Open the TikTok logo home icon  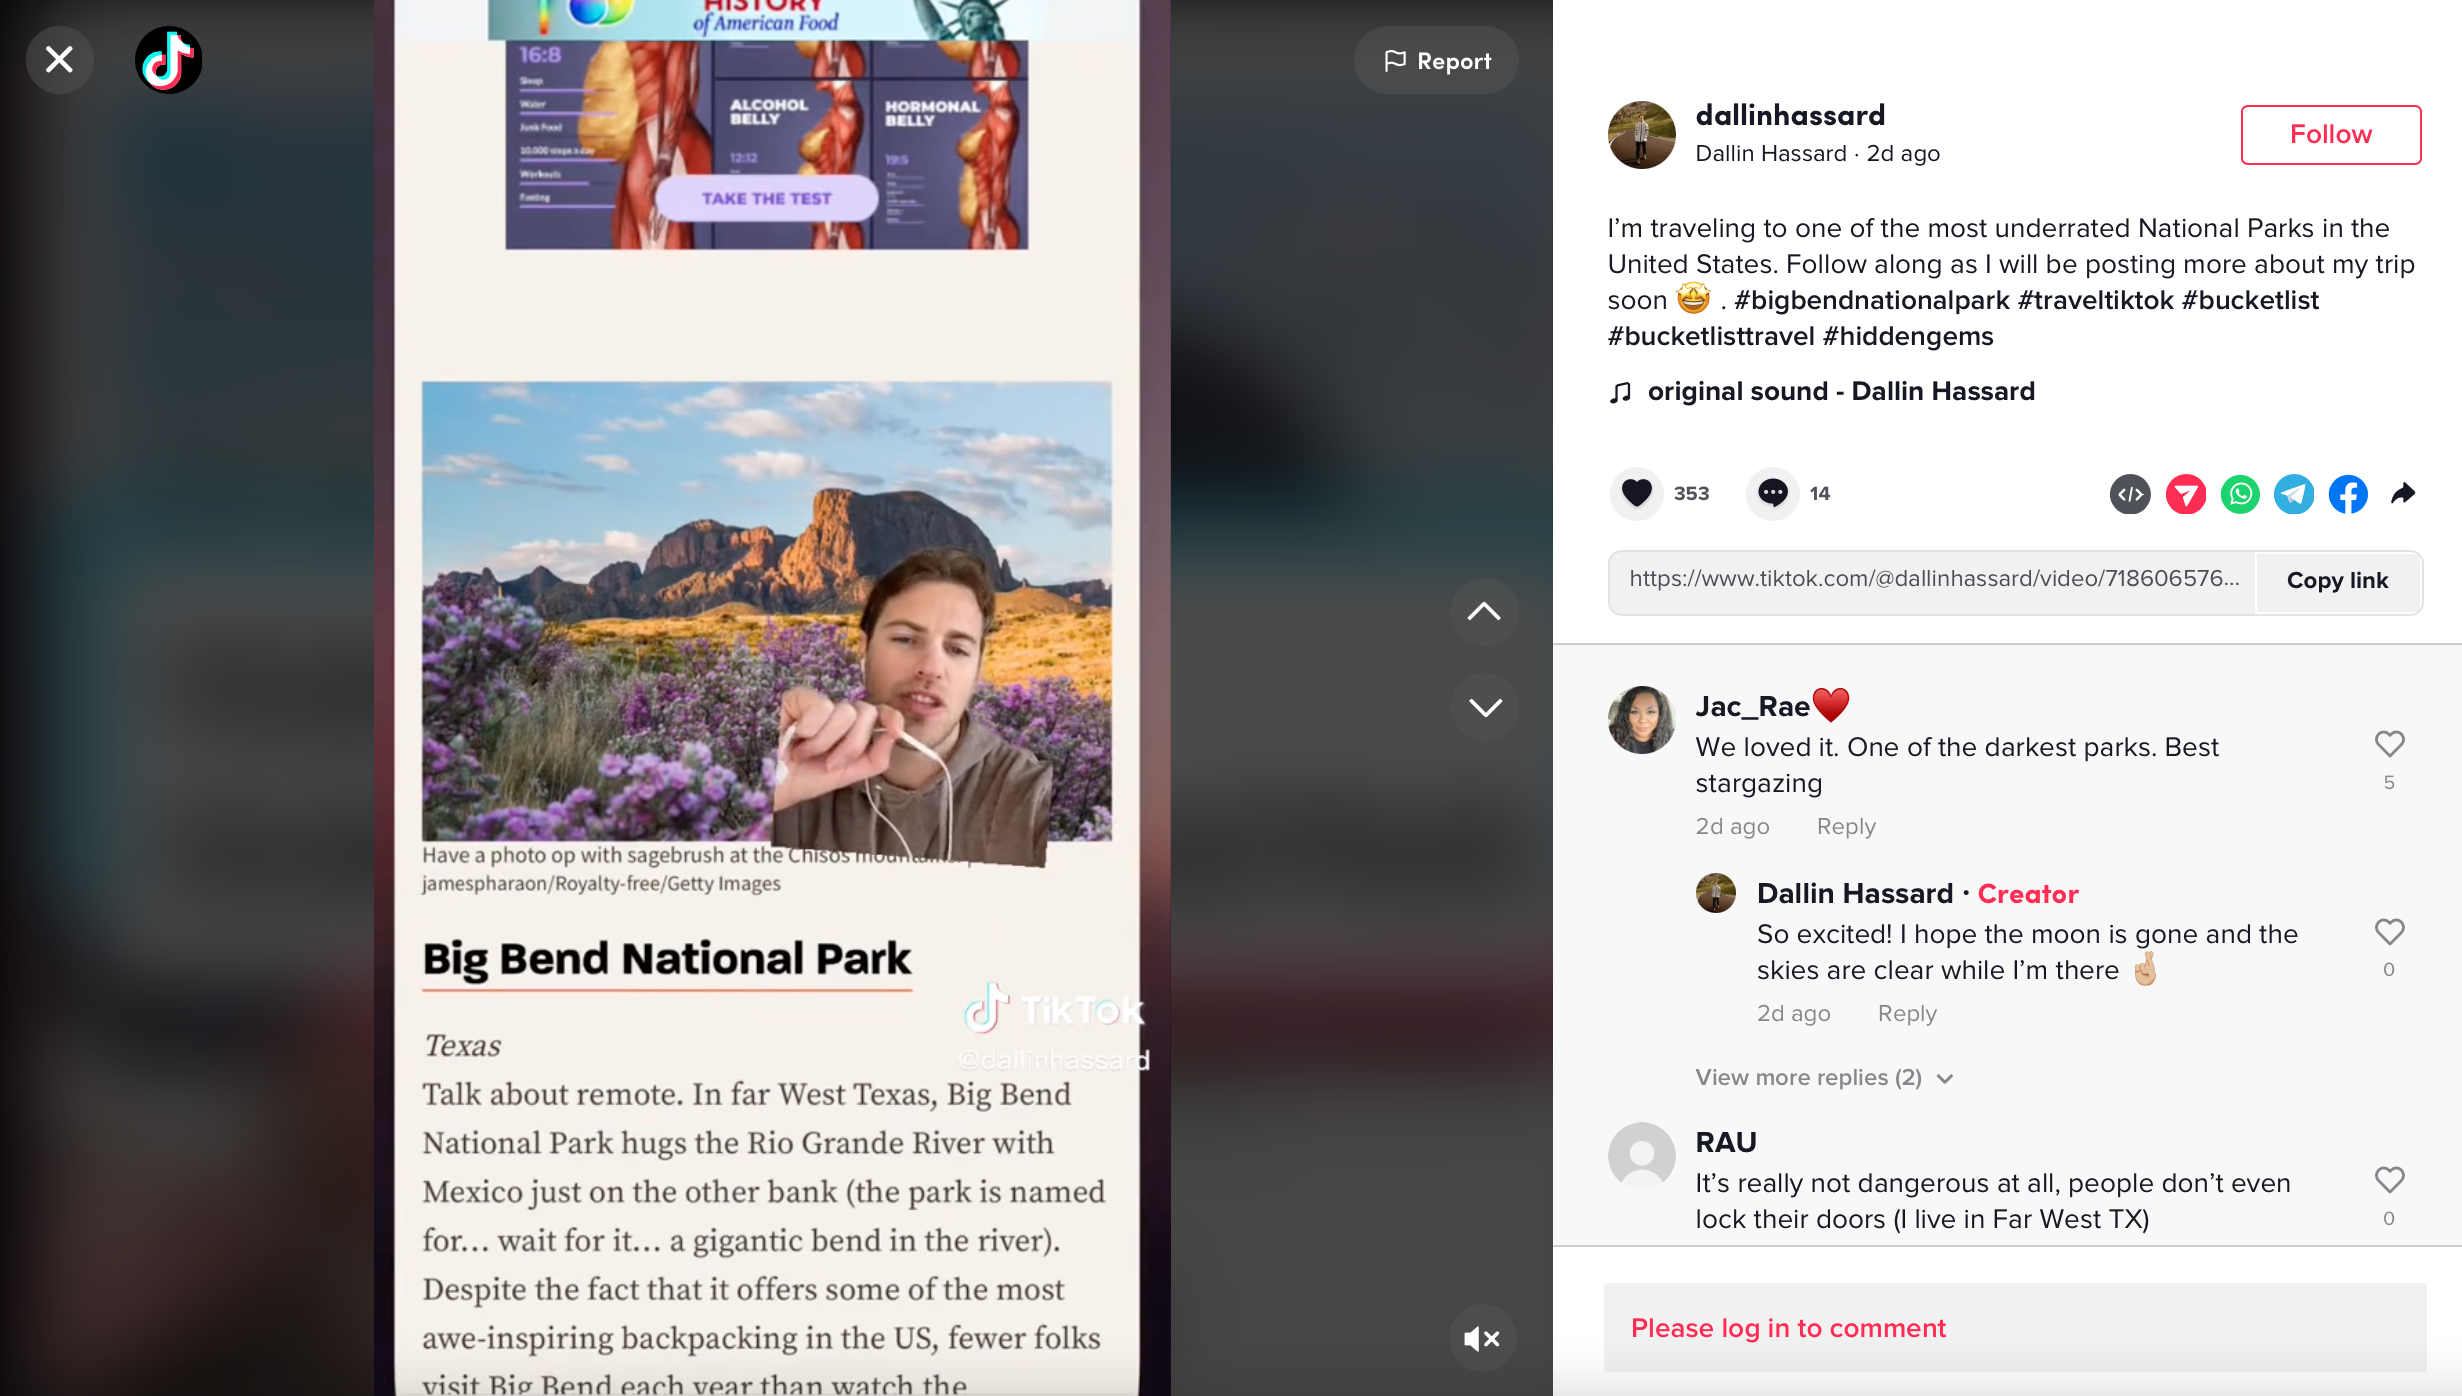[168, 60]
